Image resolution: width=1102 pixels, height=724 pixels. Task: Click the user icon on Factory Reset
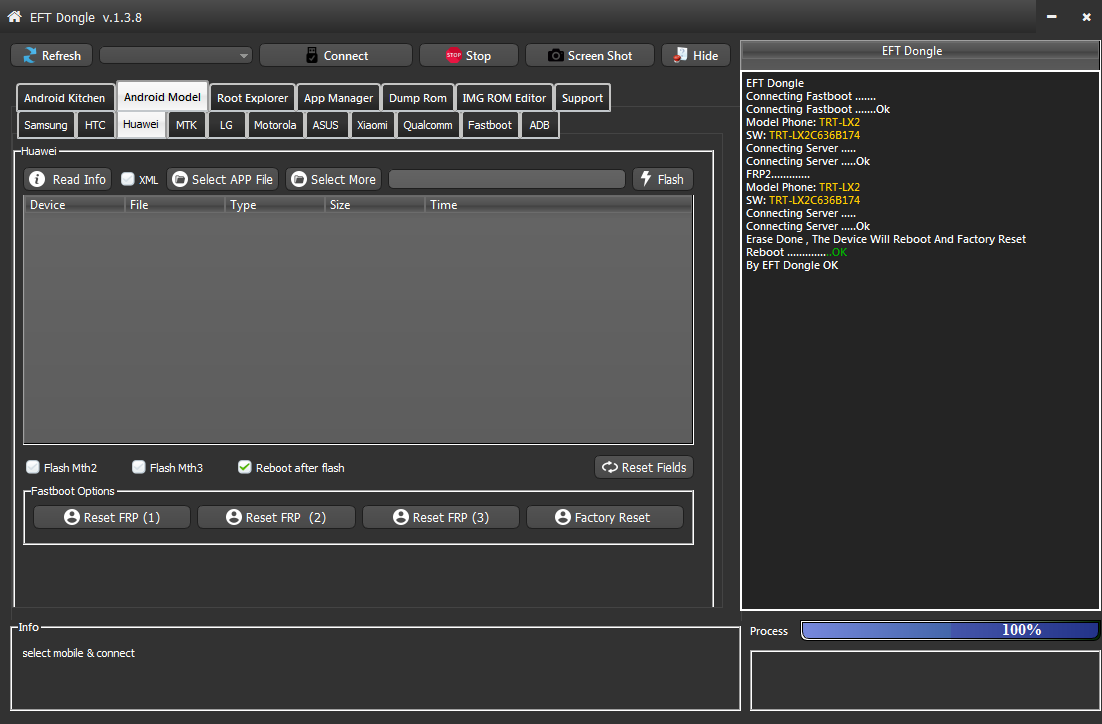click(x=562, y=517)
